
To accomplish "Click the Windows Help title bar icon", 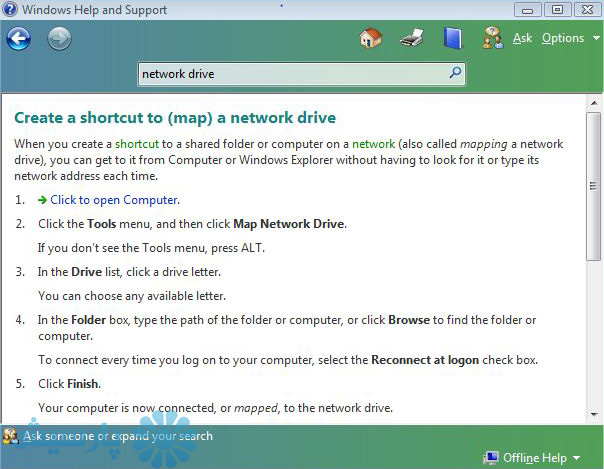I will pos(10,9).
